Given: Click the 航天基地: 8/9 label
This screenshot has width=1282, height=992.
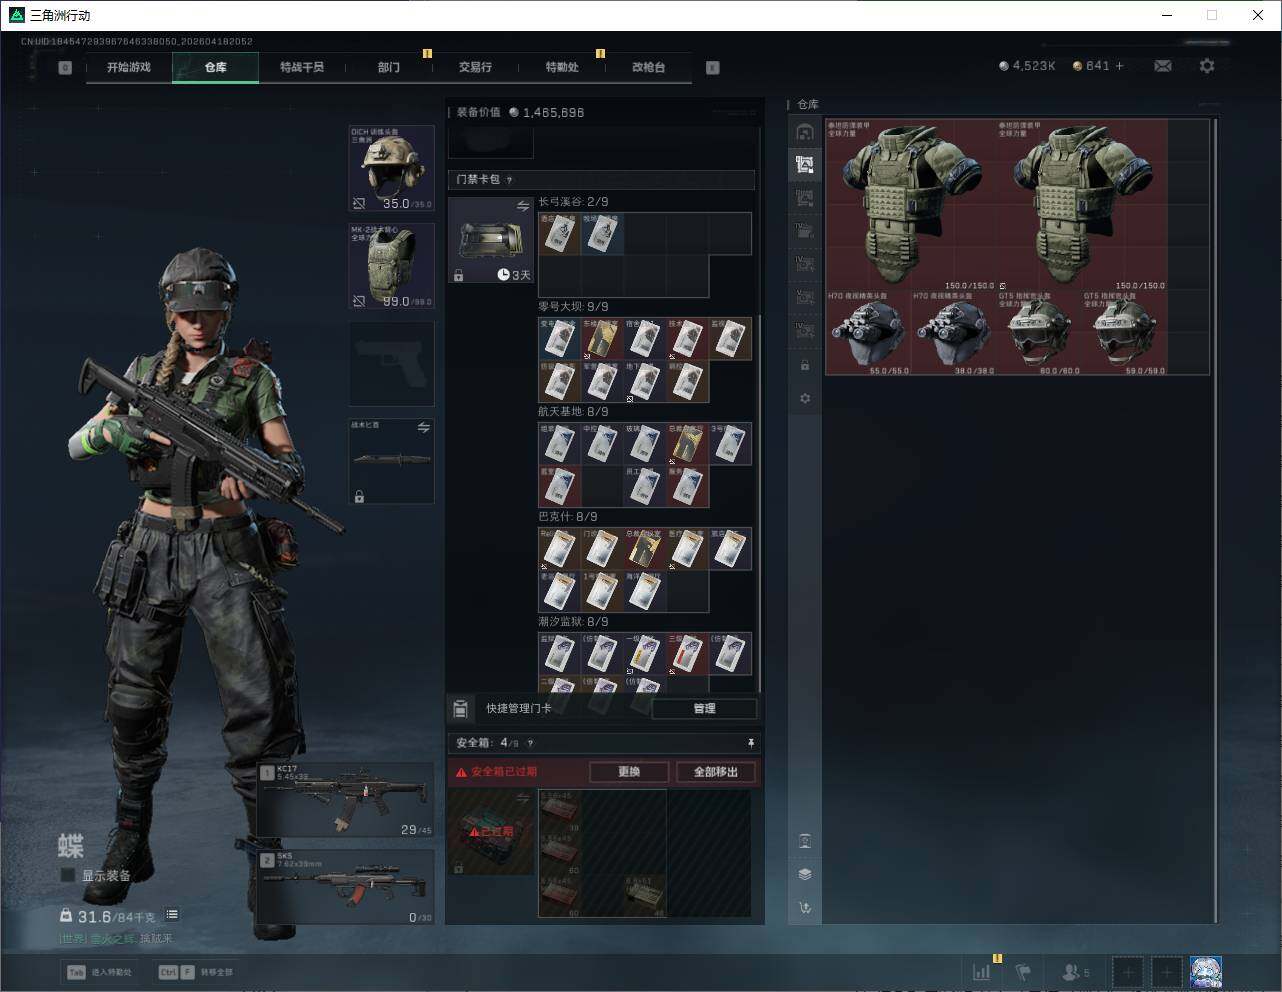Looking at the screenshot, I should [573, 412].
